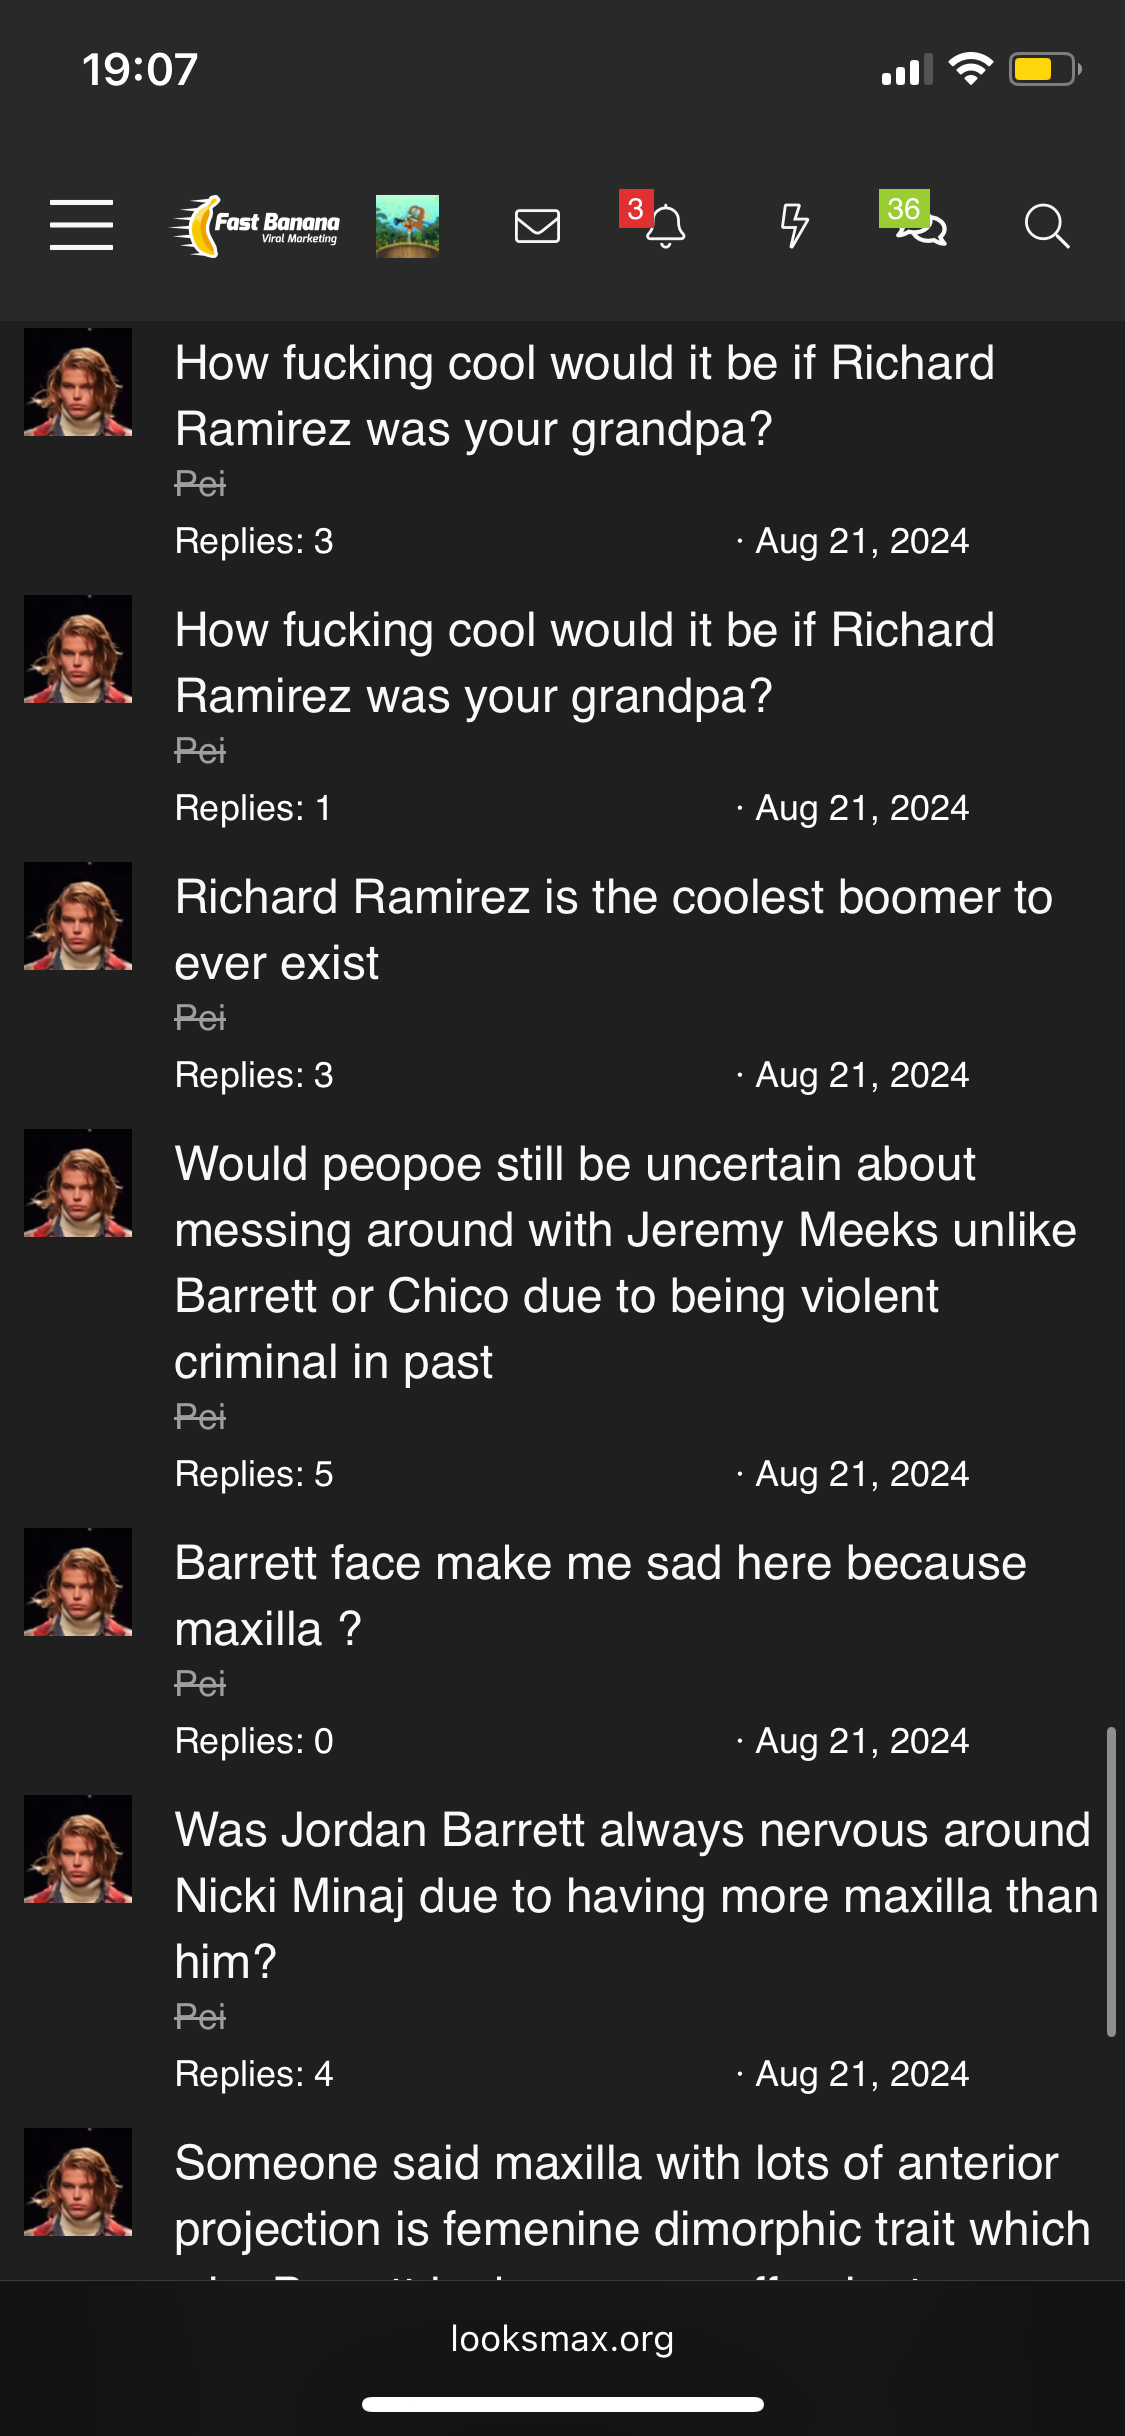1125x2436 pixels.
Task: Open the chat bubbles icon showing 36
Action: tap(920, 226)
